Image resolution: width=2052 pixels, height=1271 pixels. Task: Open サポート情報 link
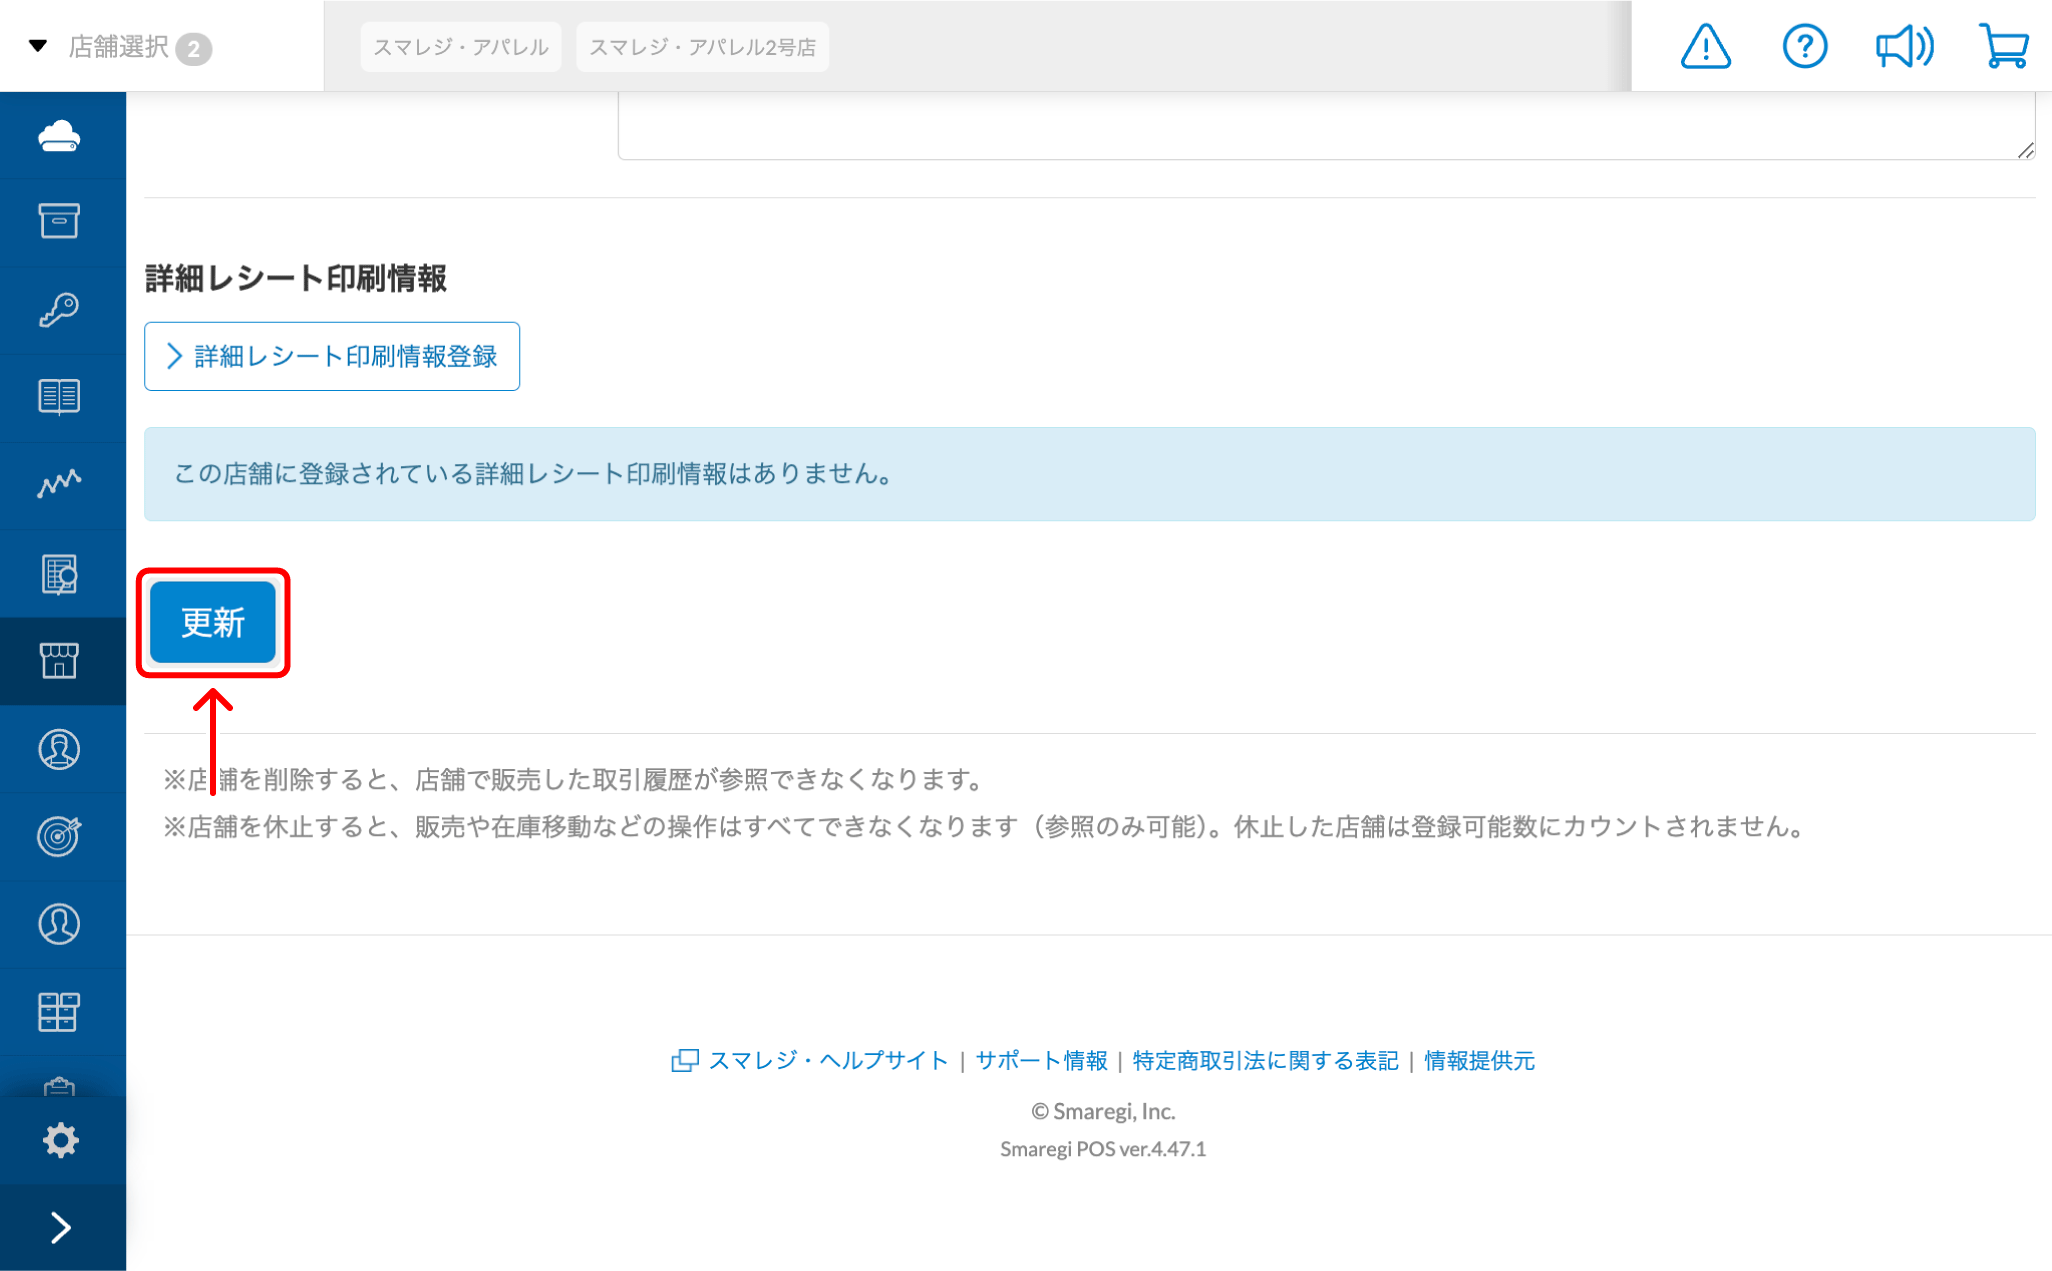[x=1041, y=1060]
